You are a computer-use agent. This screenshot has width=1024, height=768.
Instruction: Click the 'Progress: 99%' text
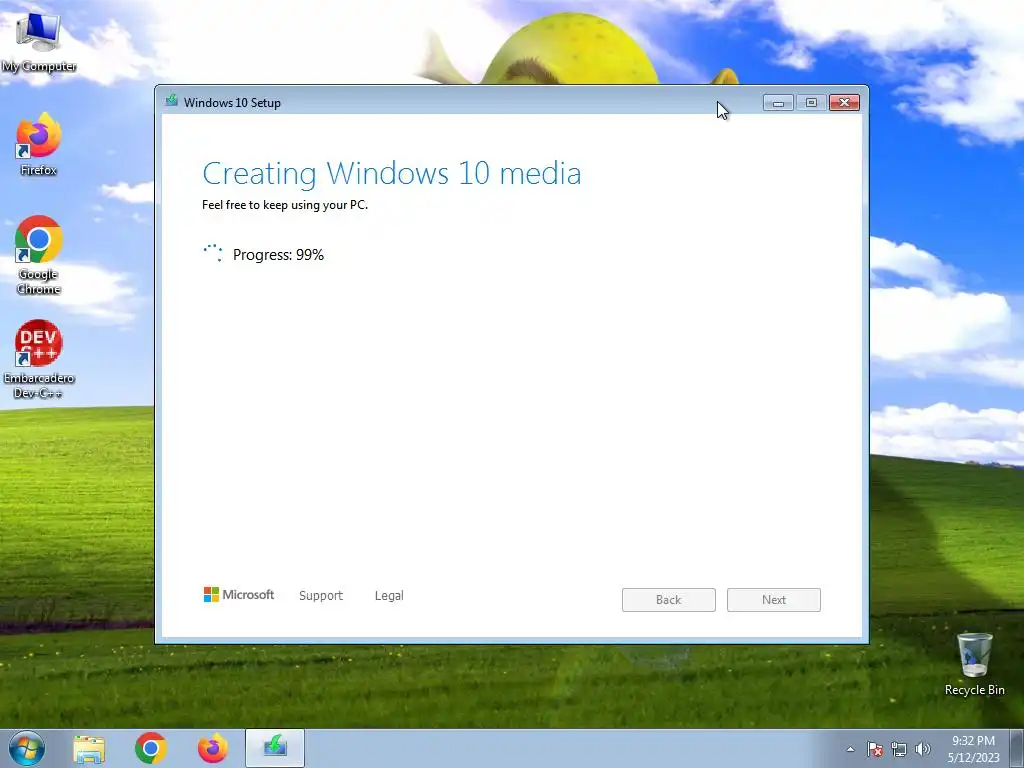tap(278, 255)
